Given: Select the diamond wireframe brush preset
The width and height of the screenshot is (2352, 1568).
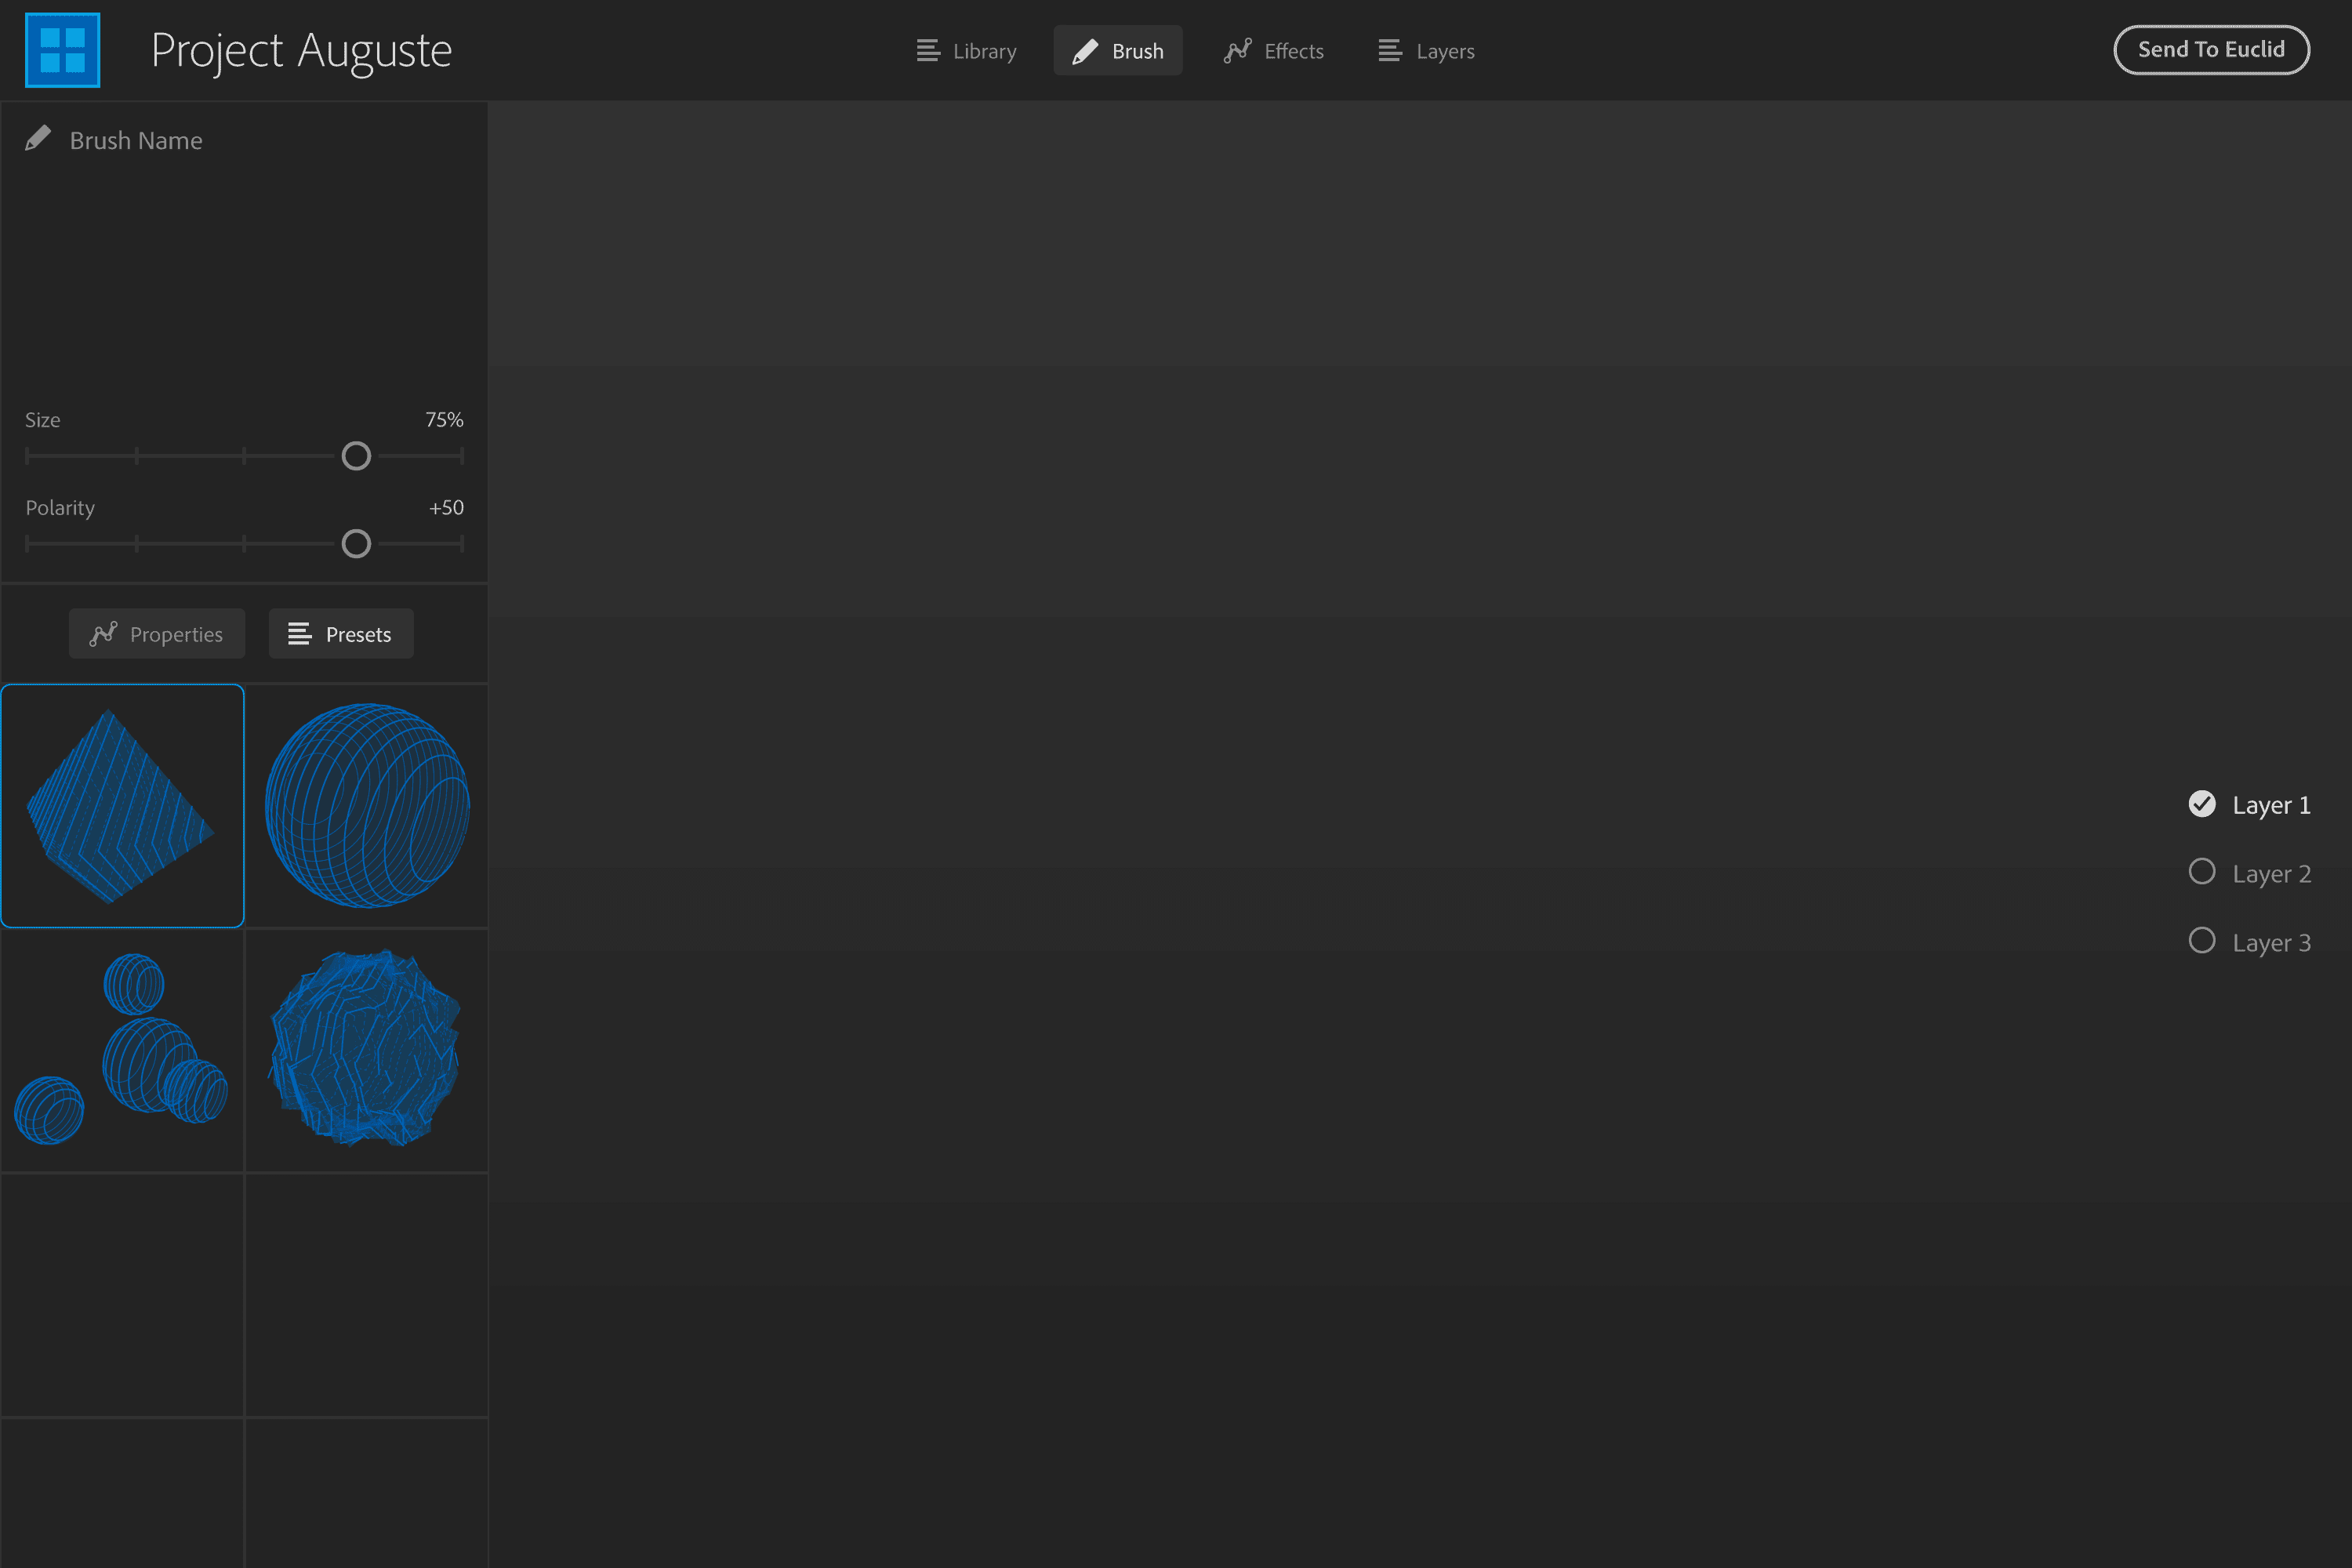Looking at the screenshot, I should pyautogui.click(x=123, y=805).
